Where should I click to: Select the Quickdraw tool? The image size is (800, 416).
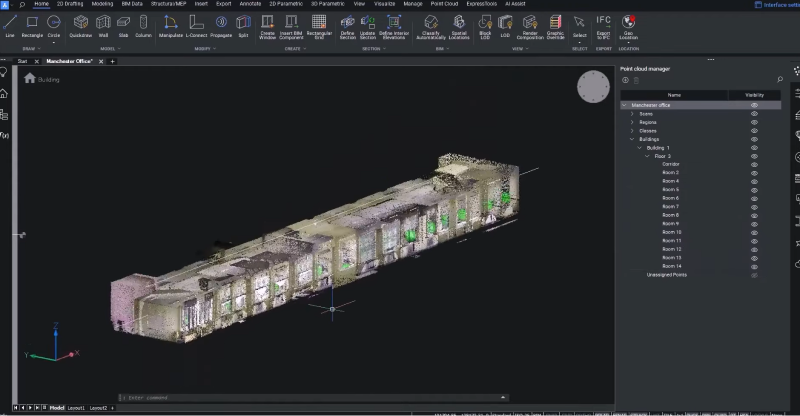(x=81, y=24)
